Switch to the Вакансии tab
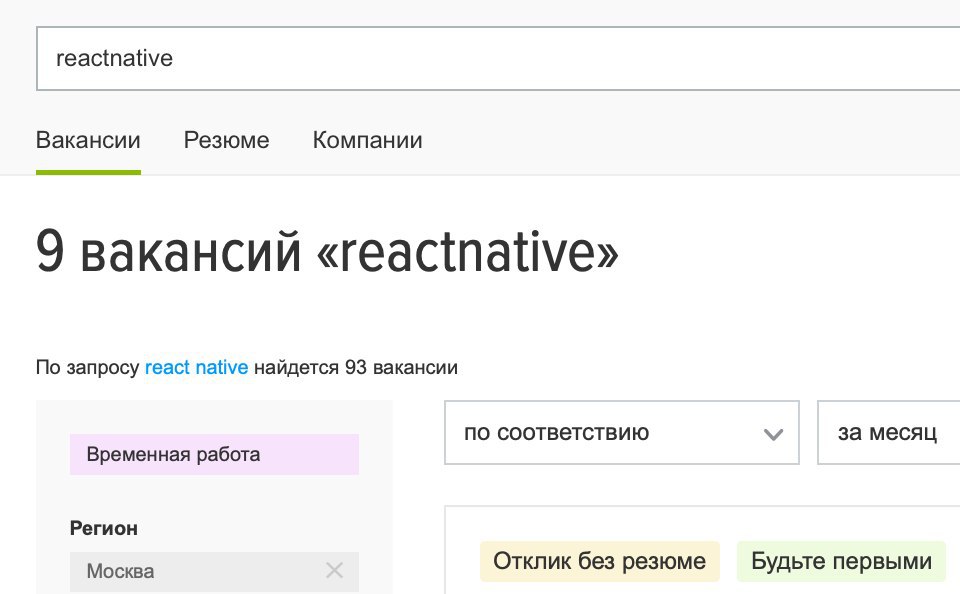 [88, 140]
